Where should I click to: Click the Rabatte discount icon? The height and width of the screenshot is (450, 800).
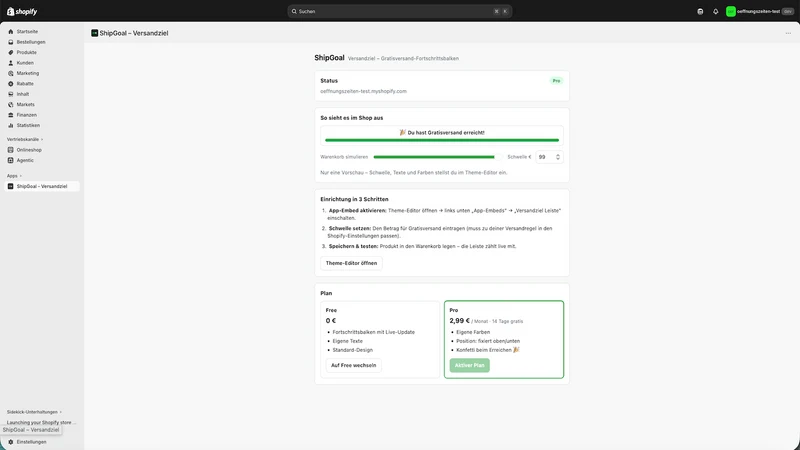[11, 84]
